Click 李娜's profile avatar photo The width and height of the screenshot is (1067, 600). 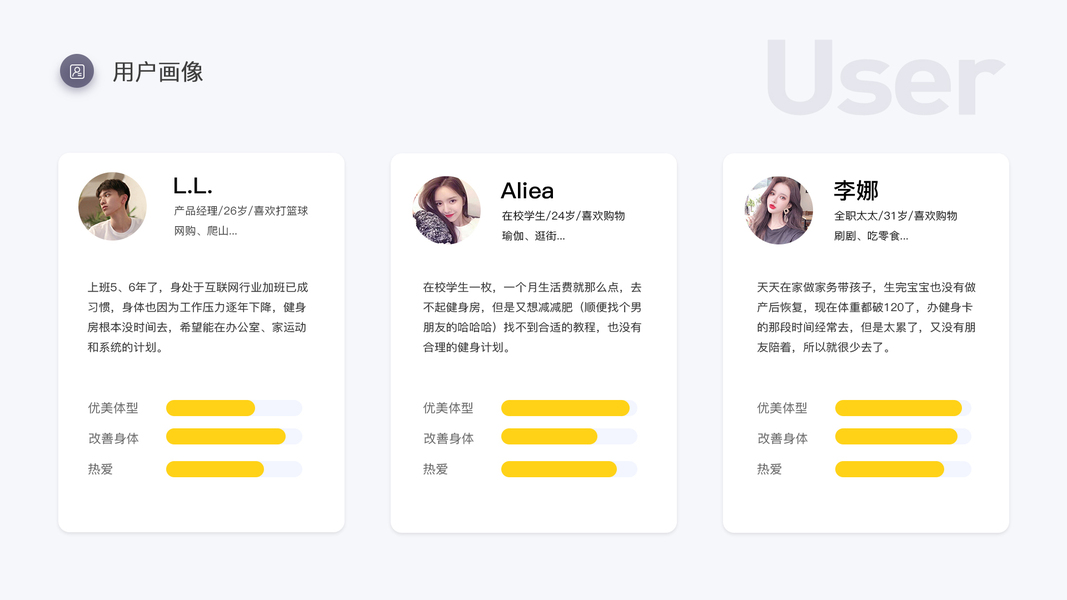779,210
